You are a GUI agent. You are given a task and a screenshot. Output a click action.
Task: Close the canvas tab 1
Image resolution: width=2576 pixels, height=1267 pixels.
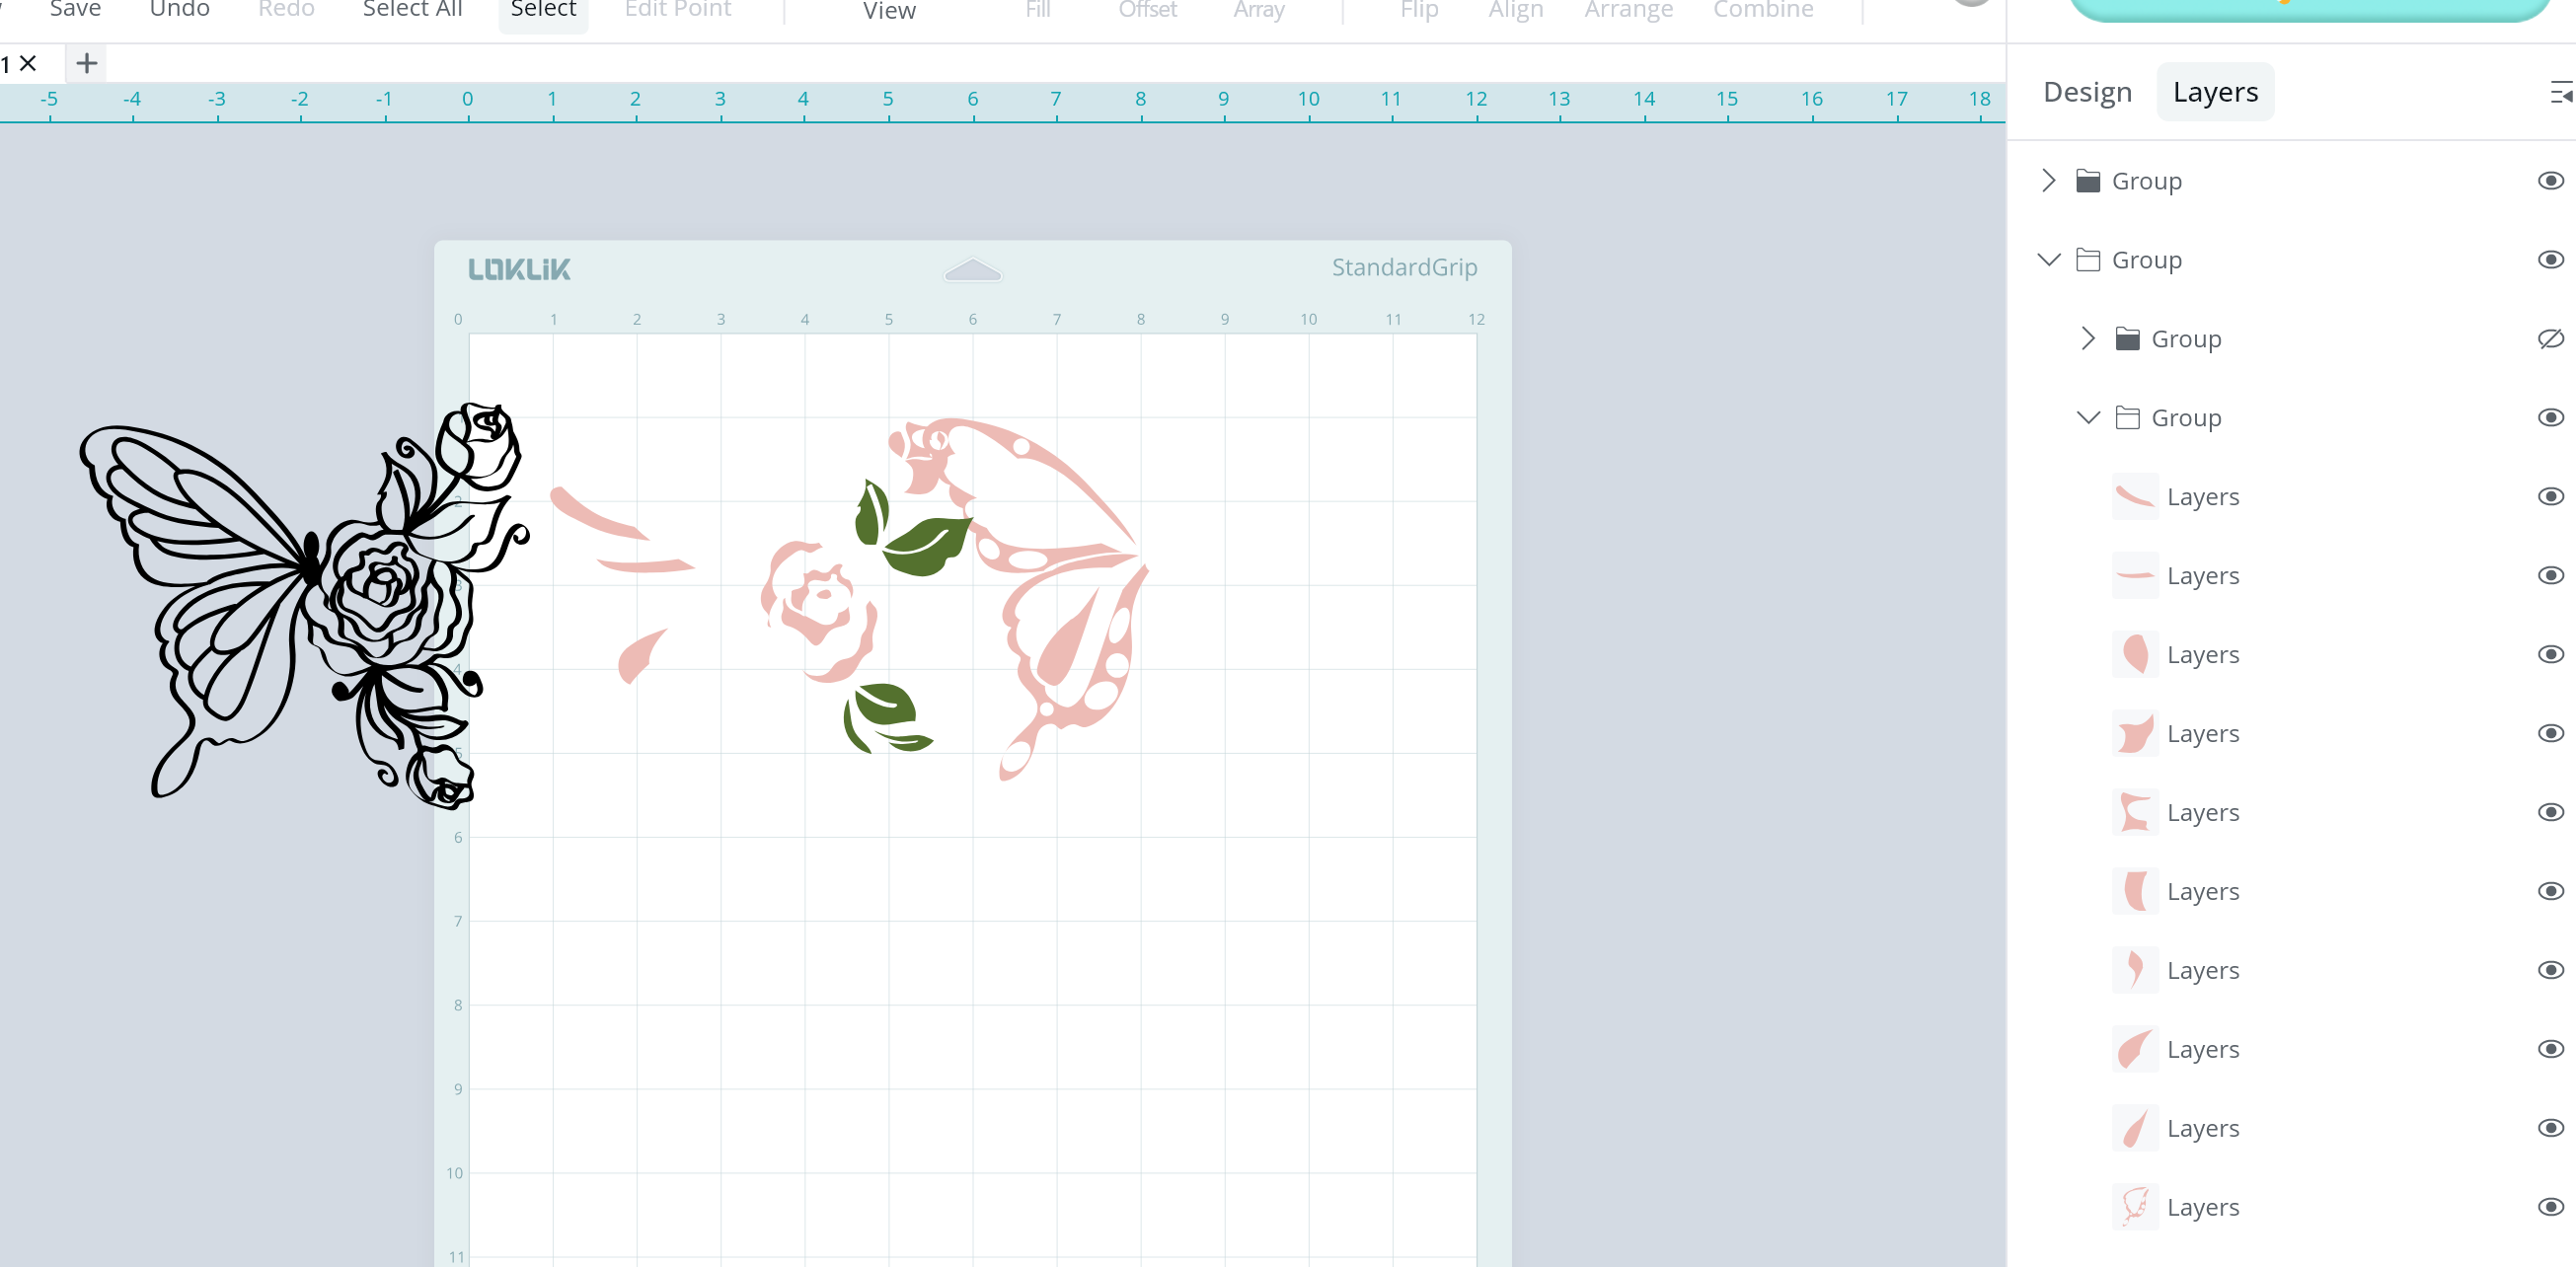pyautogui.click(x=28, y=64)
